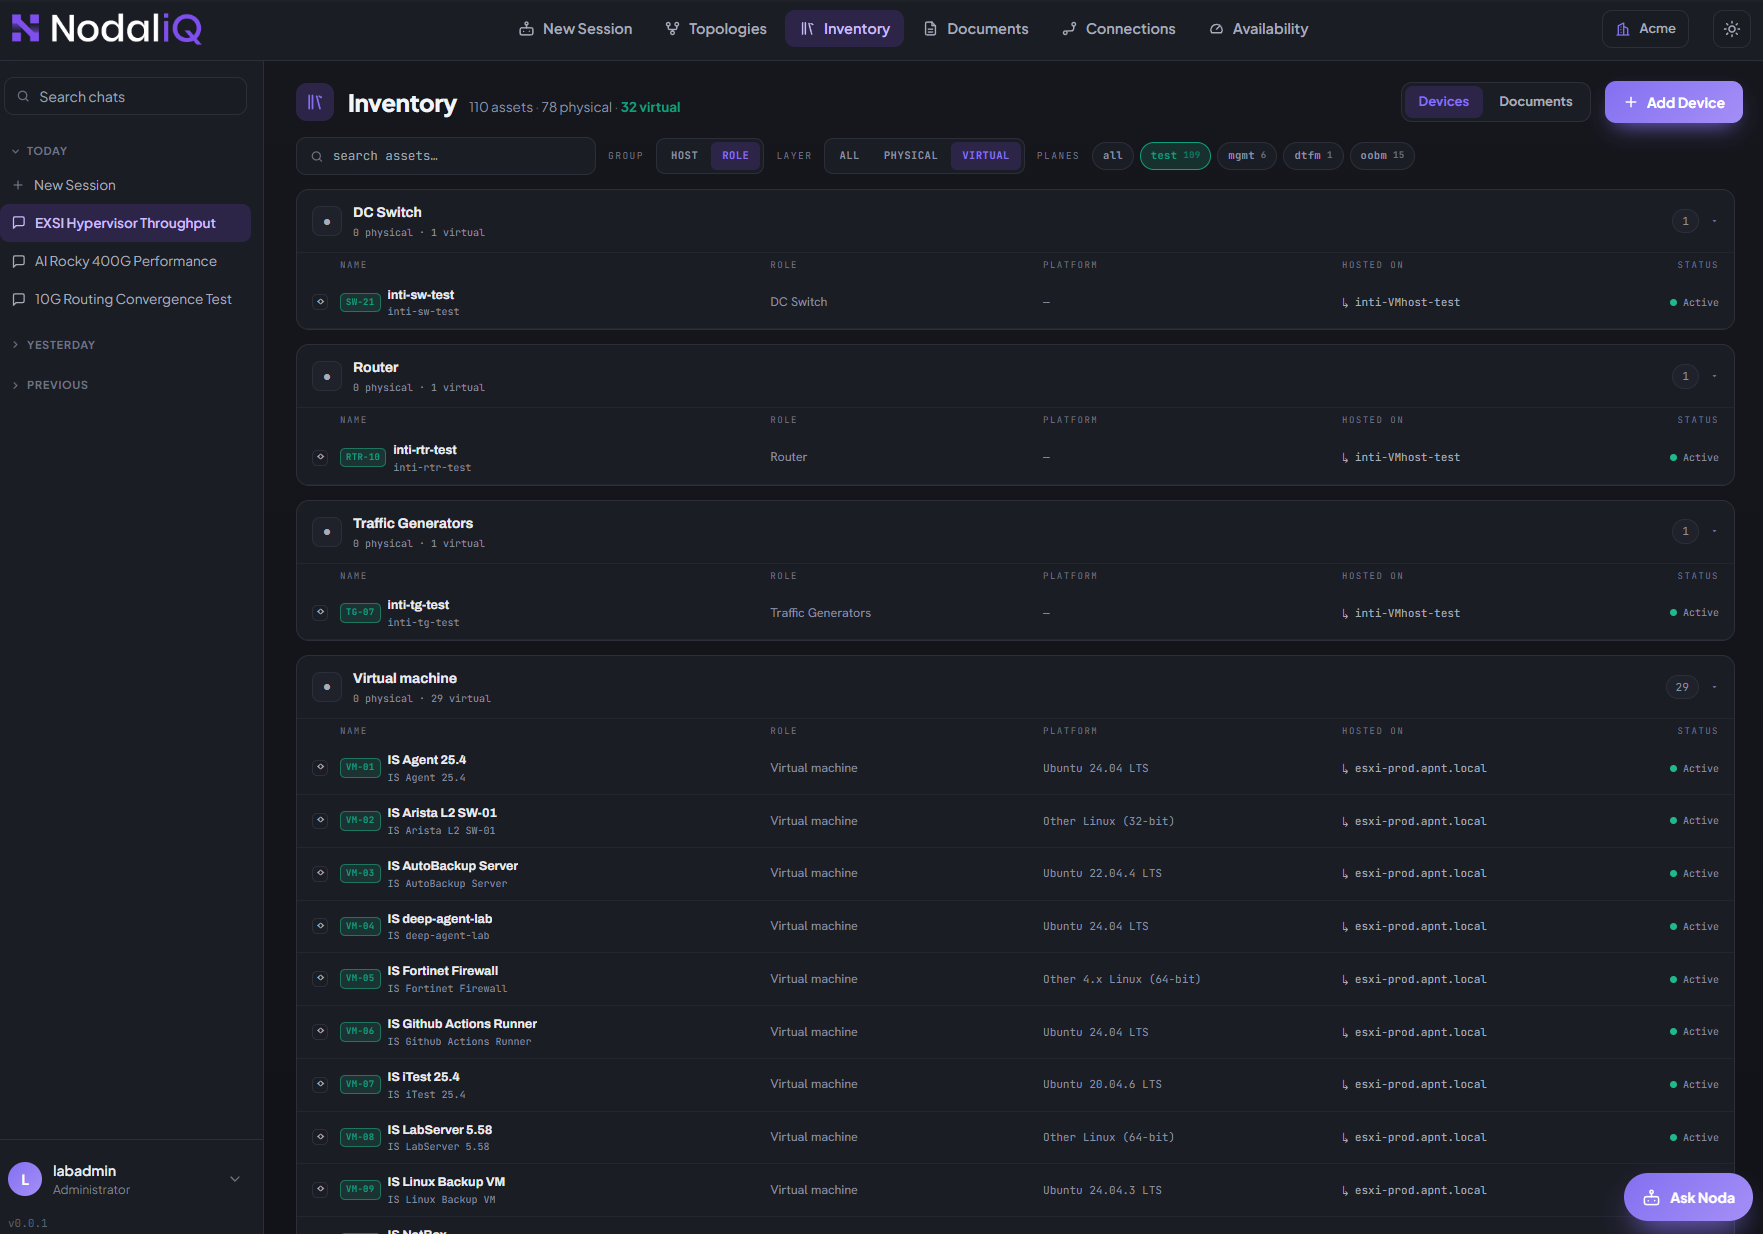Image resolution: width=1763 pixels, height=1234 pixels.
Task: Click row icon left of IS Agent 25.4
Action: pyautogui.click(x=320, y=767)
